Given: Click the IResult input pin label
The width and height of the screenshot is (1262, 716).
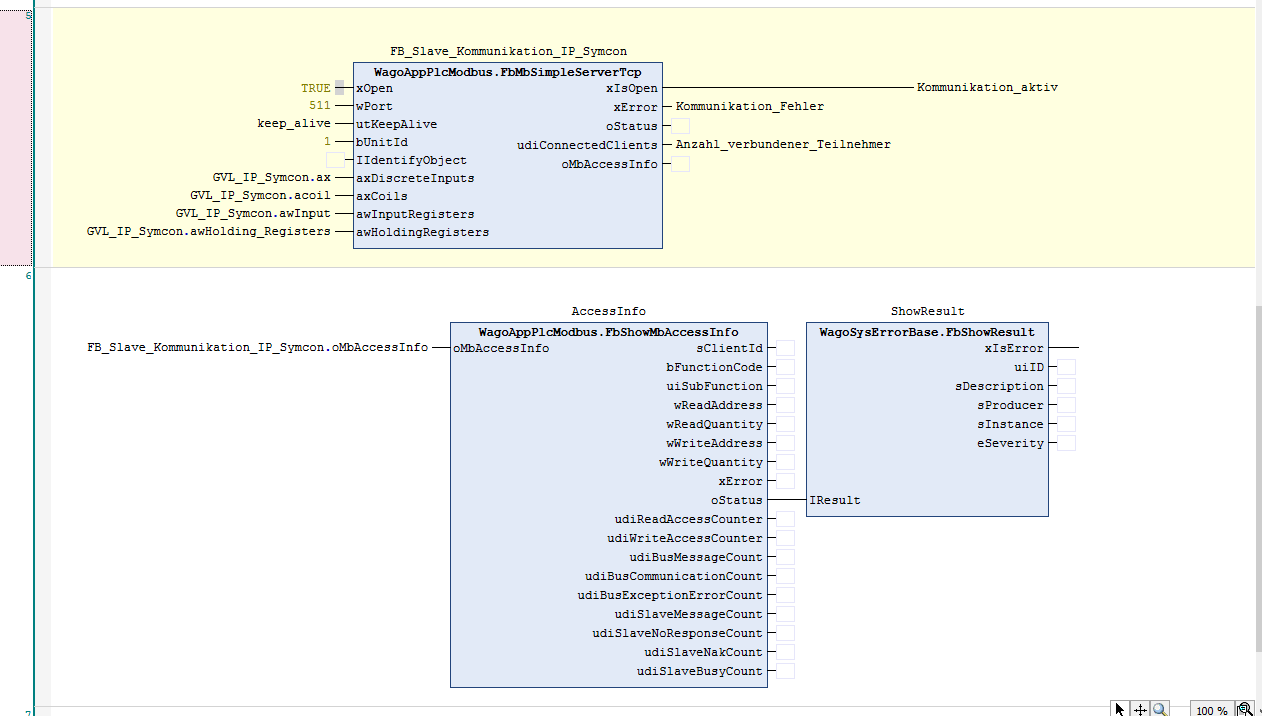Looking at the screenshot, I should click(x=835, y=500).
